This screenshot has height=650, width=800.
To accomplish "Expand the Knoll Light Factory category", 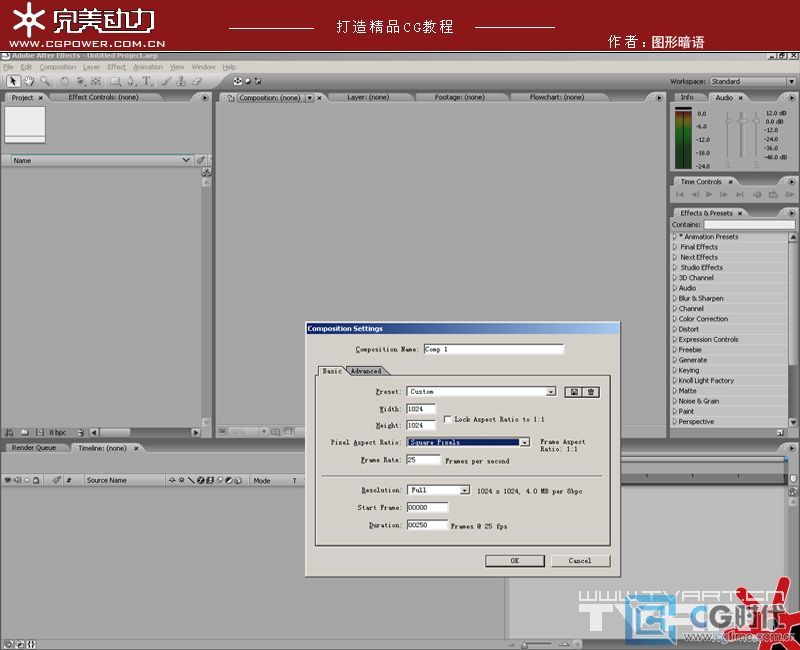I will 674,381.
